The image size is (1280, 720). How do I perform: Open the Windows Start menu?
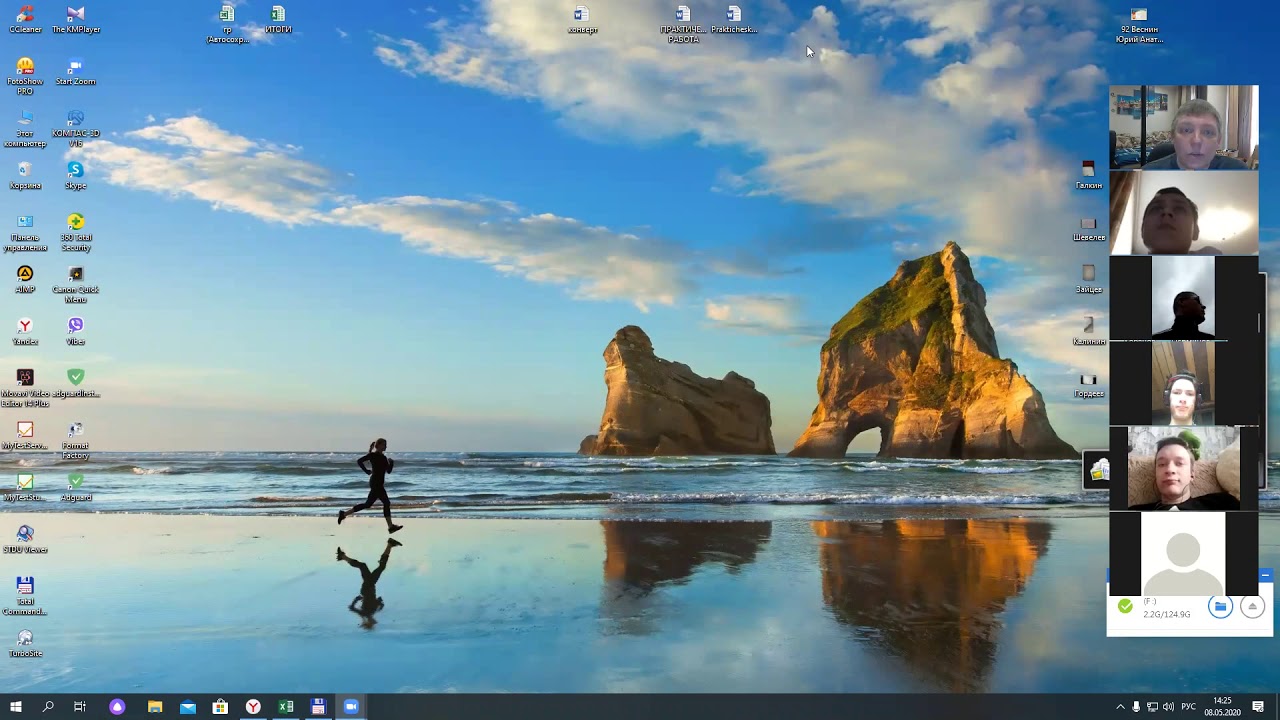15,707
